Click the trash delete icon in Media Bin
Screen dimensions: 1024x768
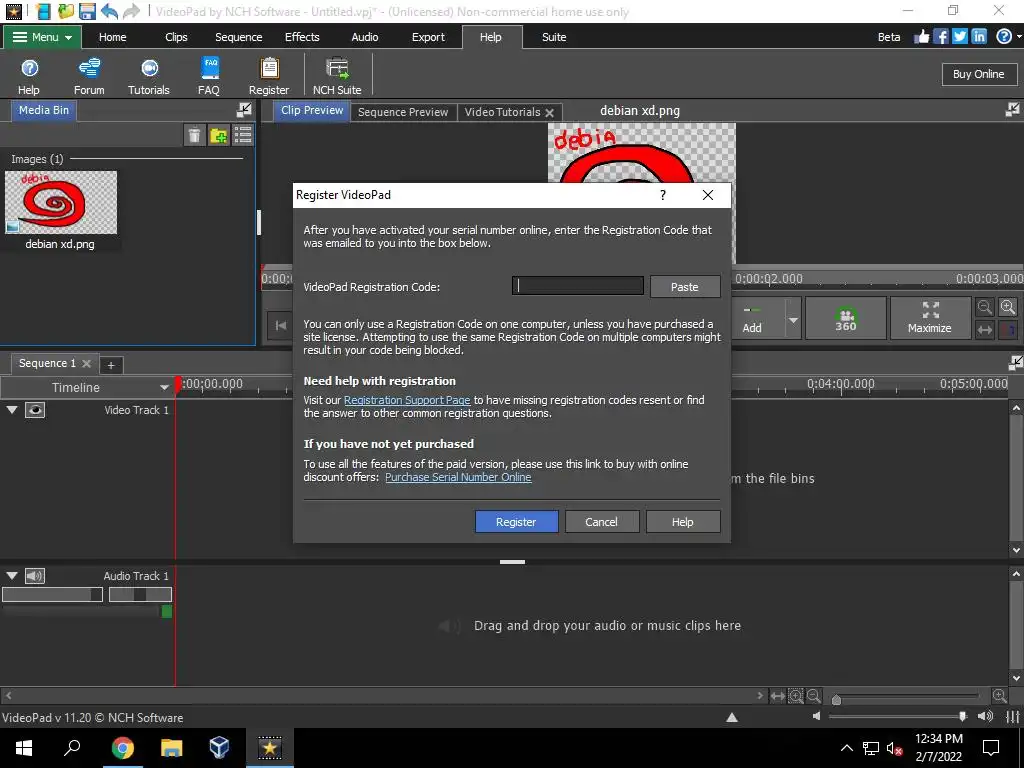(x=194, y=135)
